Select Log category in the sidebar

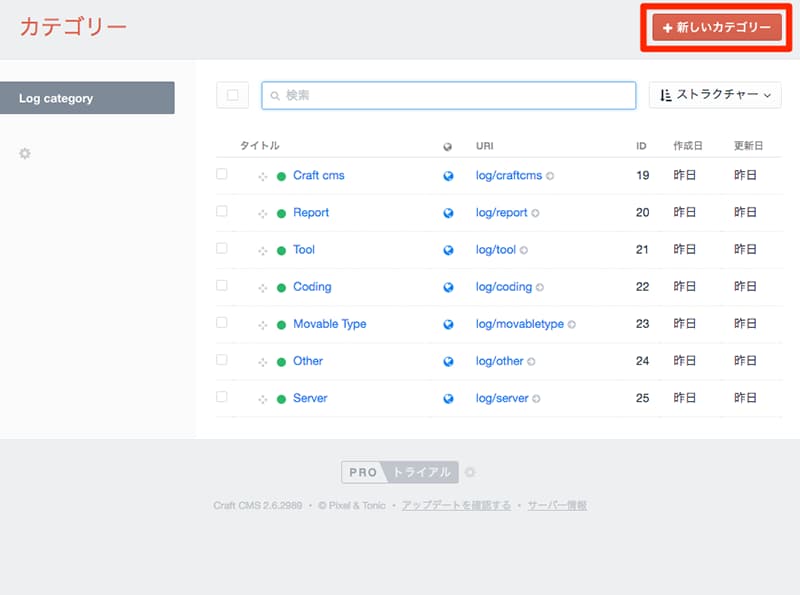tap(87, 98)
